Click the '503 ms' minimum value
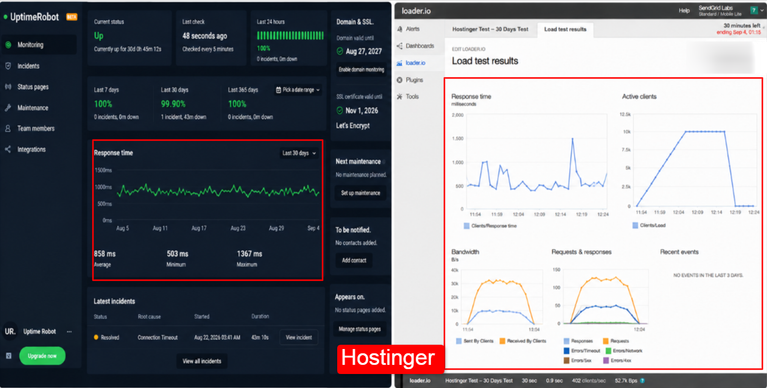Viewport: 767px width, 388px height. tap(178, 253)
